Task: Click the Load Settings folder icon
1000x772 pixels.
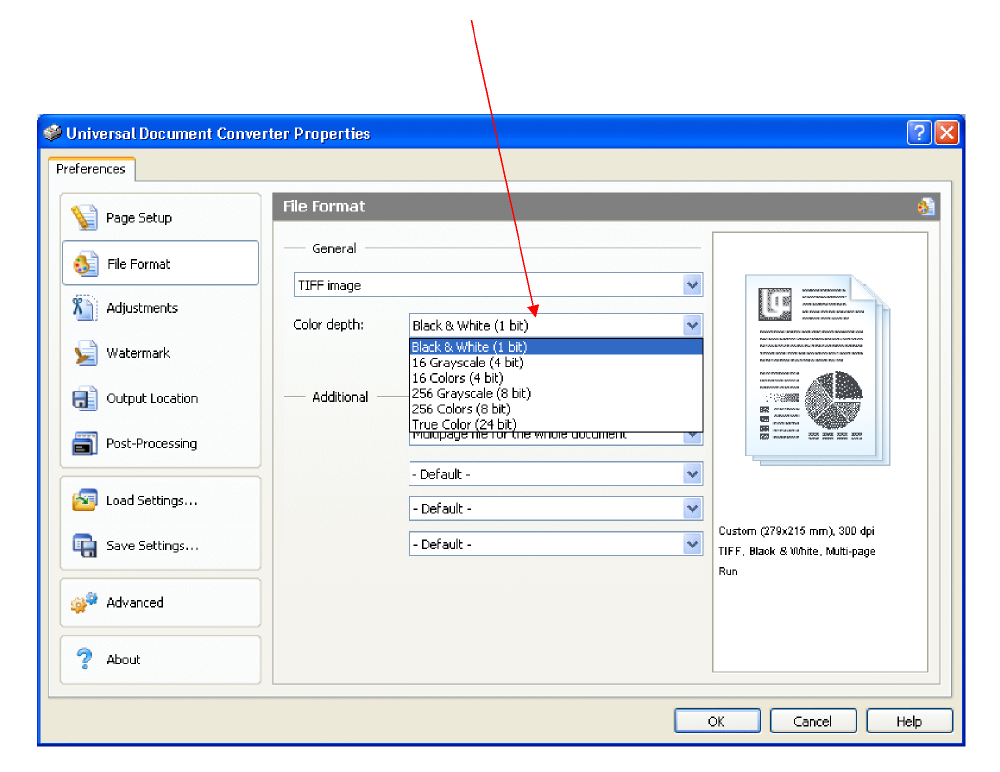Action: click(x=84, y=500)
